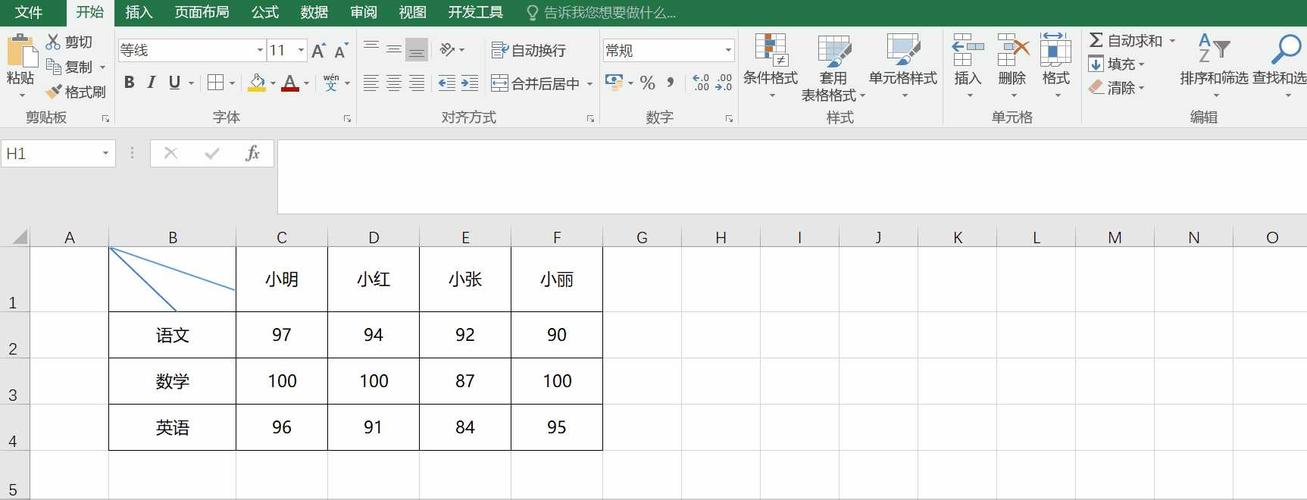
Task: Apply the yellow fill color bucket
Action: 256,83
